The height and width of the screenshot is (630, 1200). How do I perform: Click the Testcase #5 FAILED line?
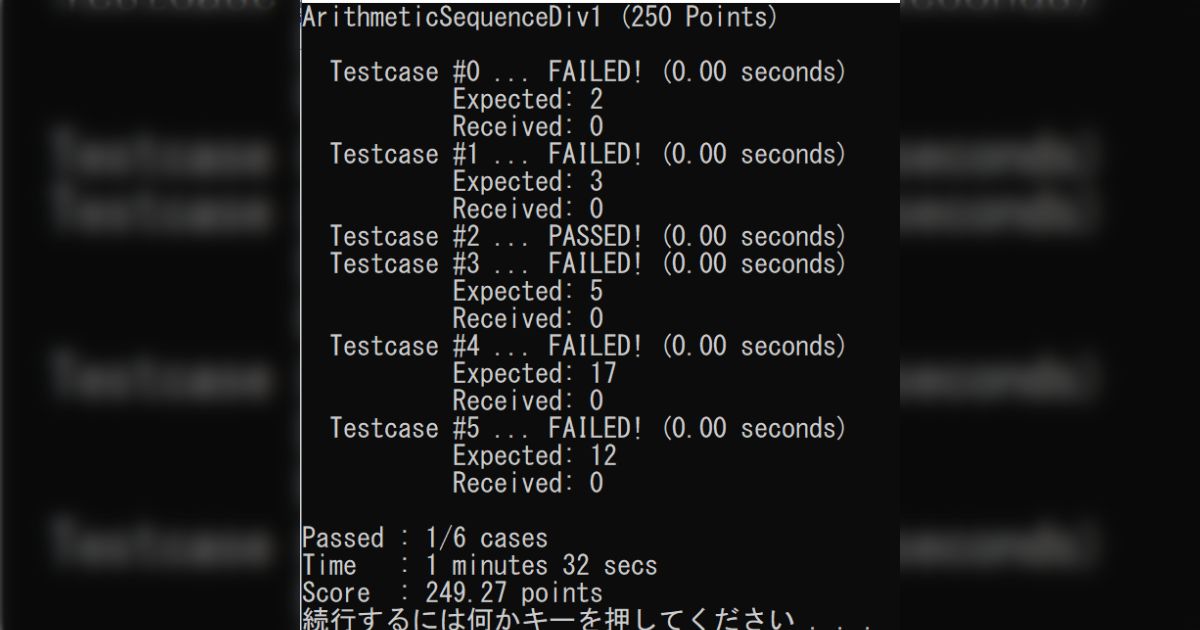pyautogui.click(x=587, y=428)
